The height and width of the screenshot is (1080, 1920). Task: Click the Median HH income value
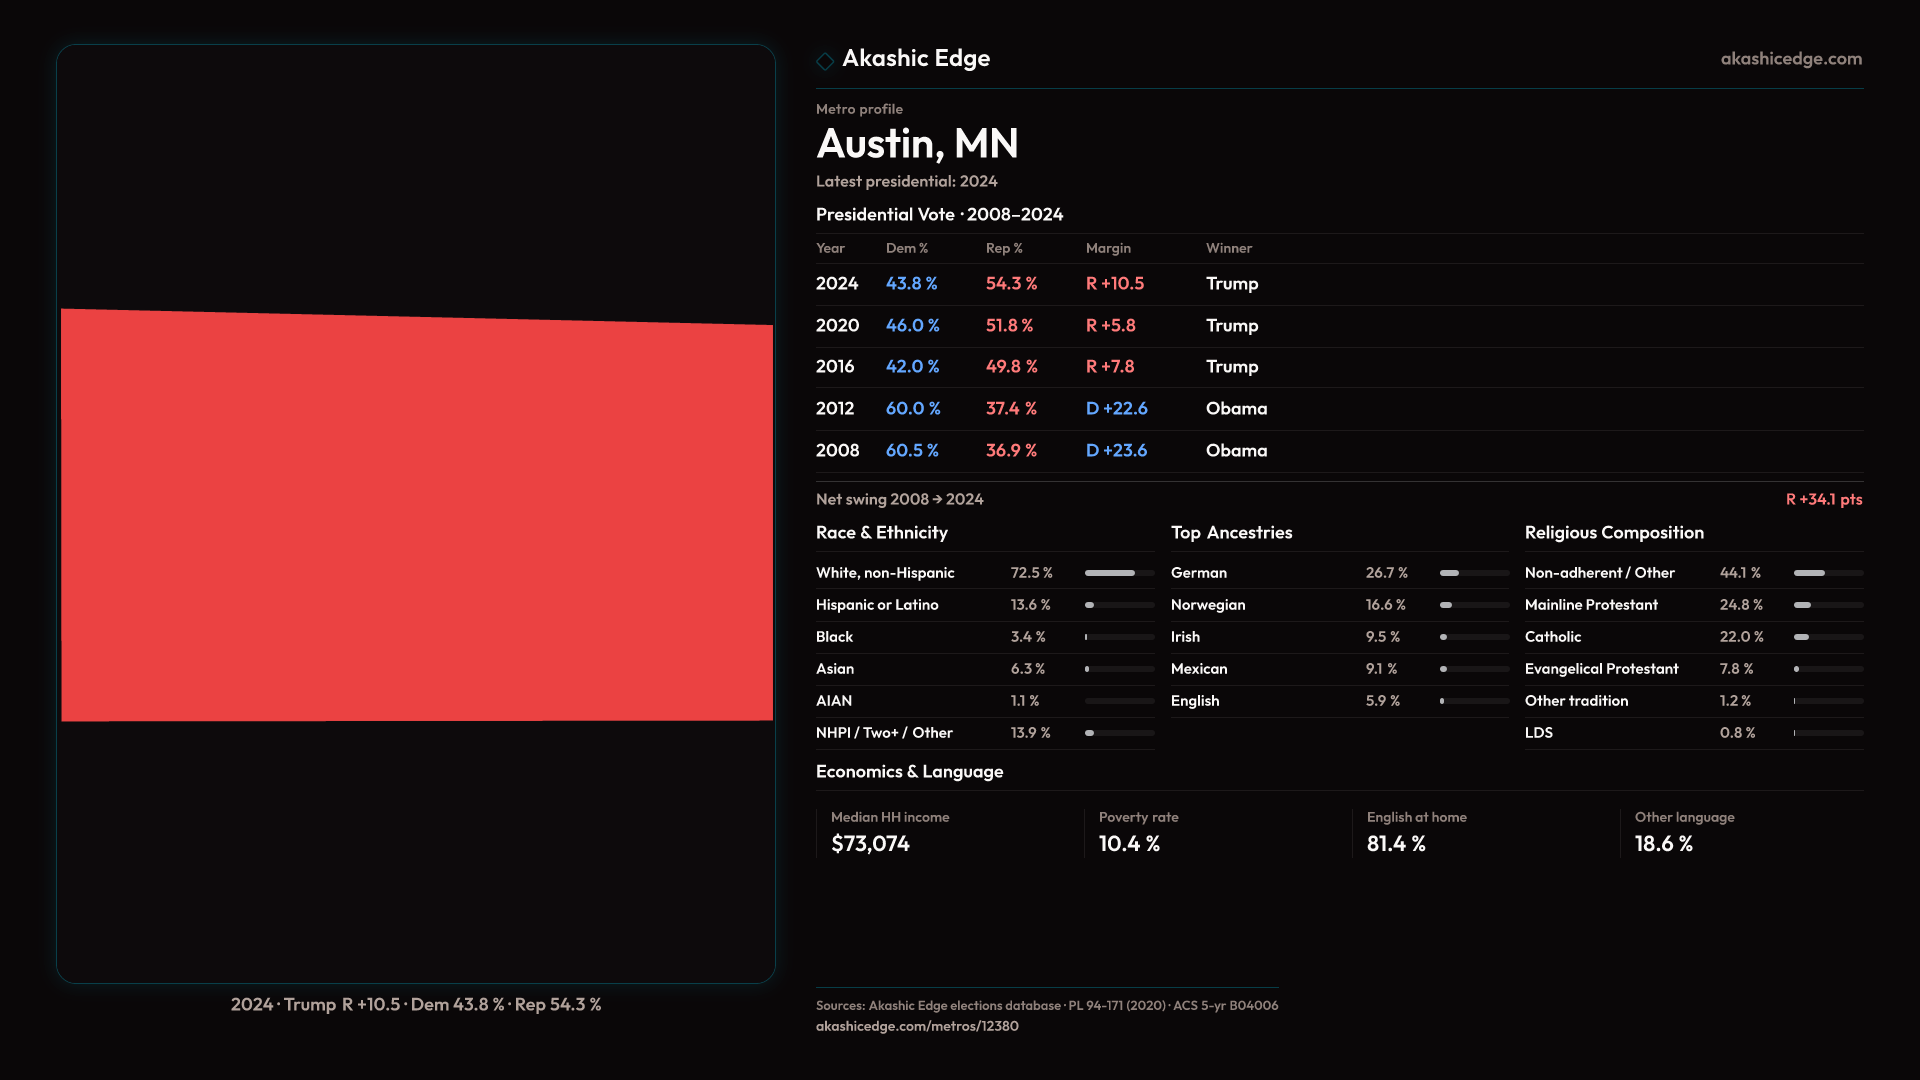[x=870, y=844]
